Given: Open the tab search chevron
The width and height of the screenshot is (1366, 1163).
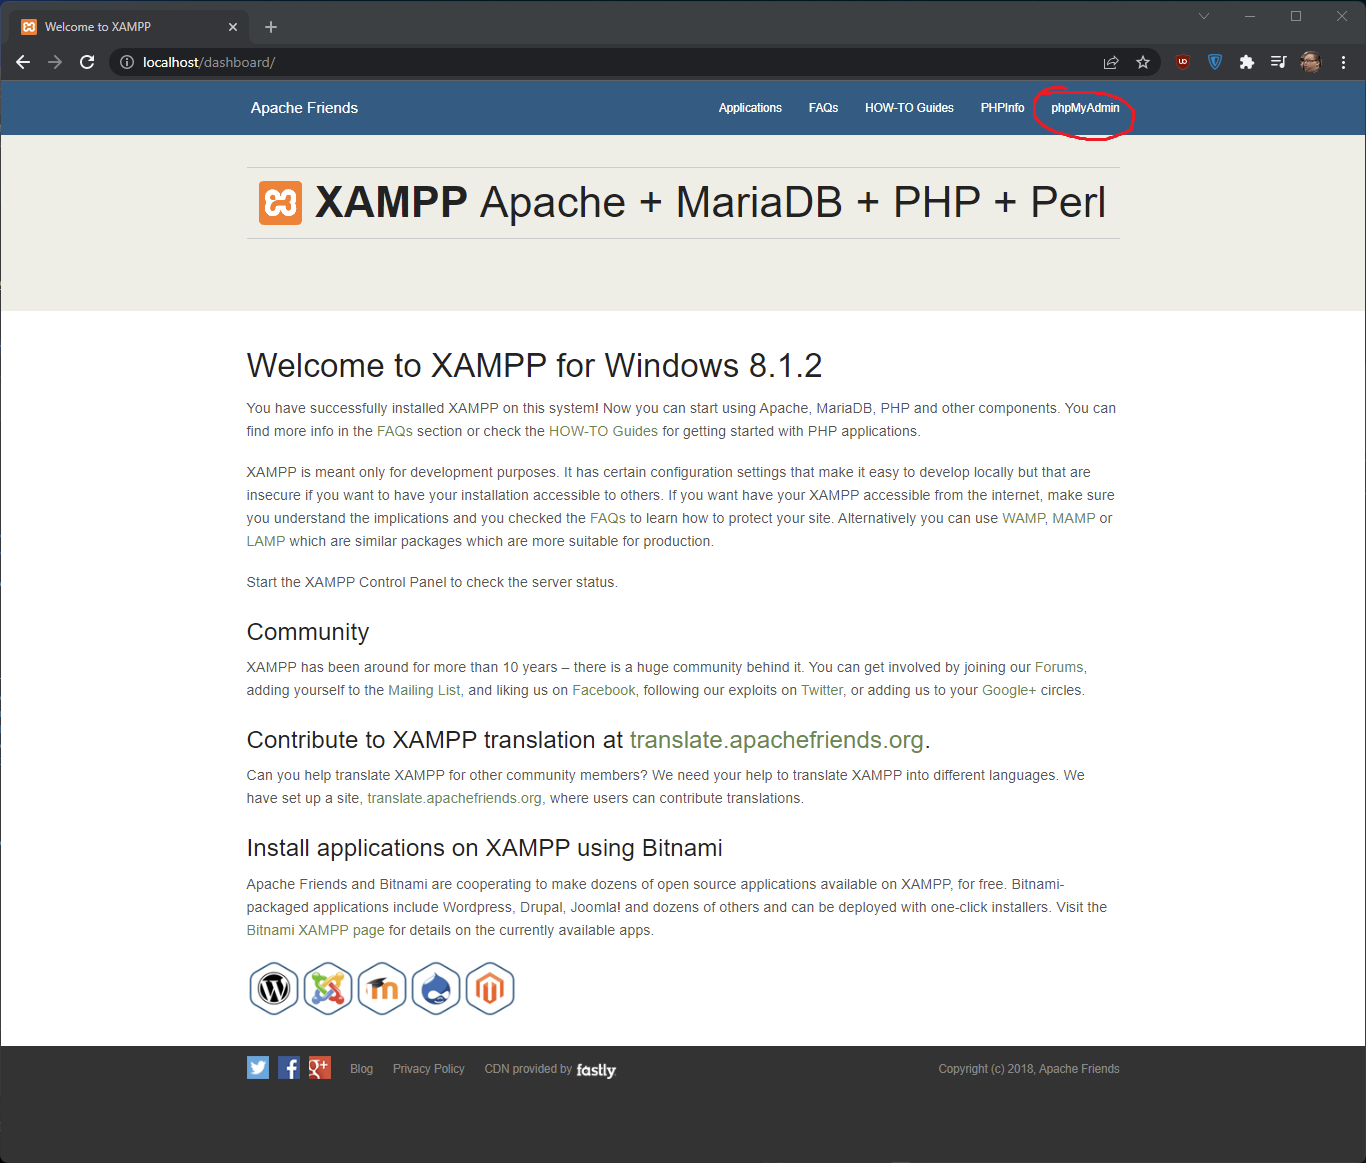Looking at the screenshot, I should (1204, 16).
